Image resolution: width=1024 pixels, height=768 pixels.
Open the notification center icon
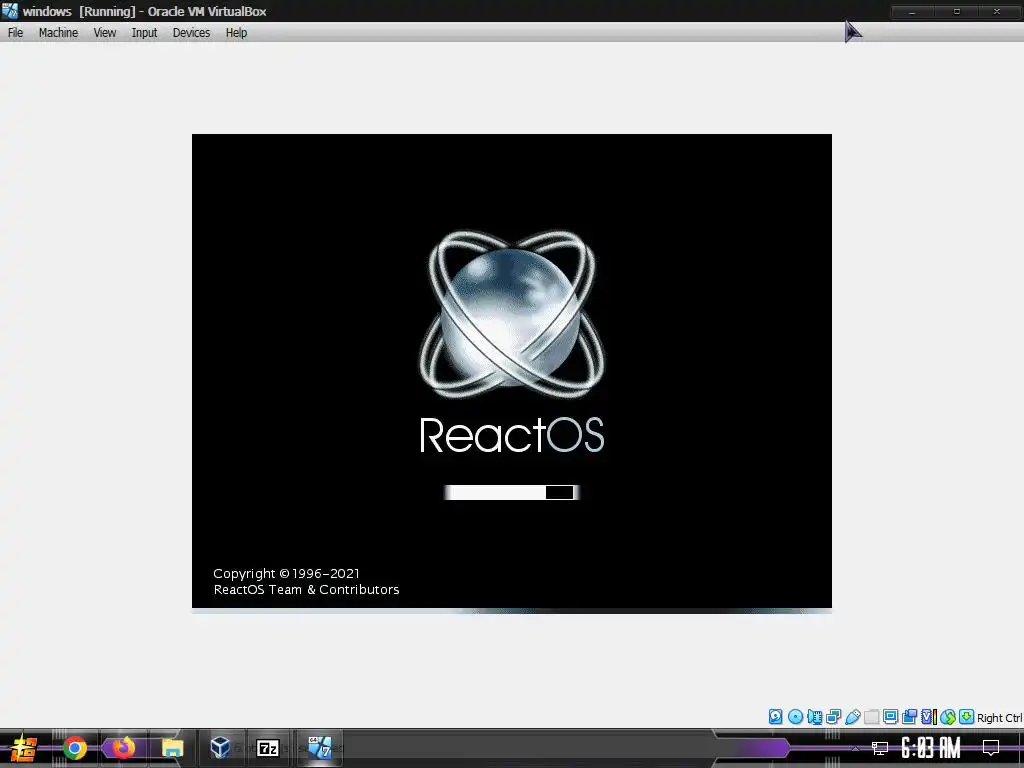pos(991,748)
